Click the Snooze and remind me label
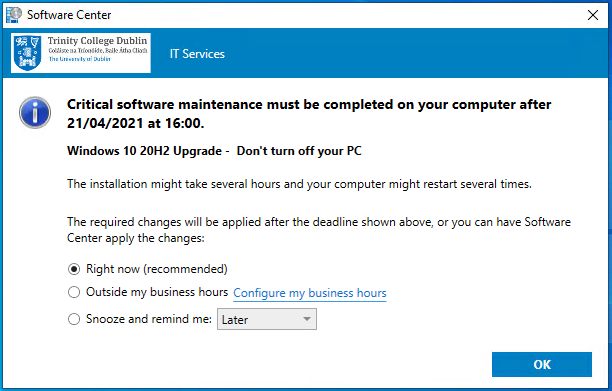Viewport: 612px width, 391px height. 149,319
